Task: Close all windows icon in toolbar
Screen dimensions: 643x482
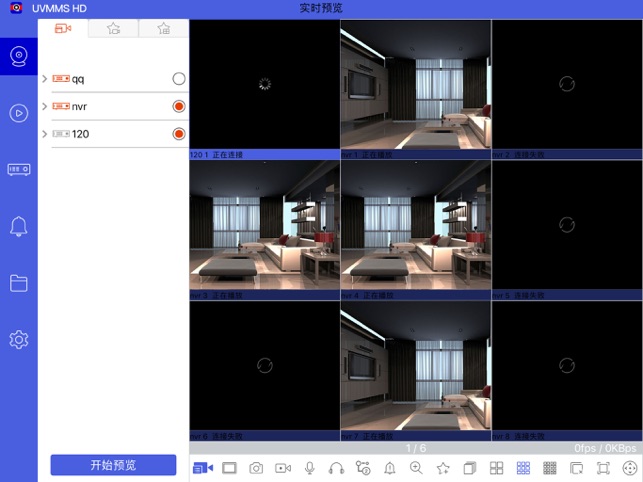Action: click(577, 468)
